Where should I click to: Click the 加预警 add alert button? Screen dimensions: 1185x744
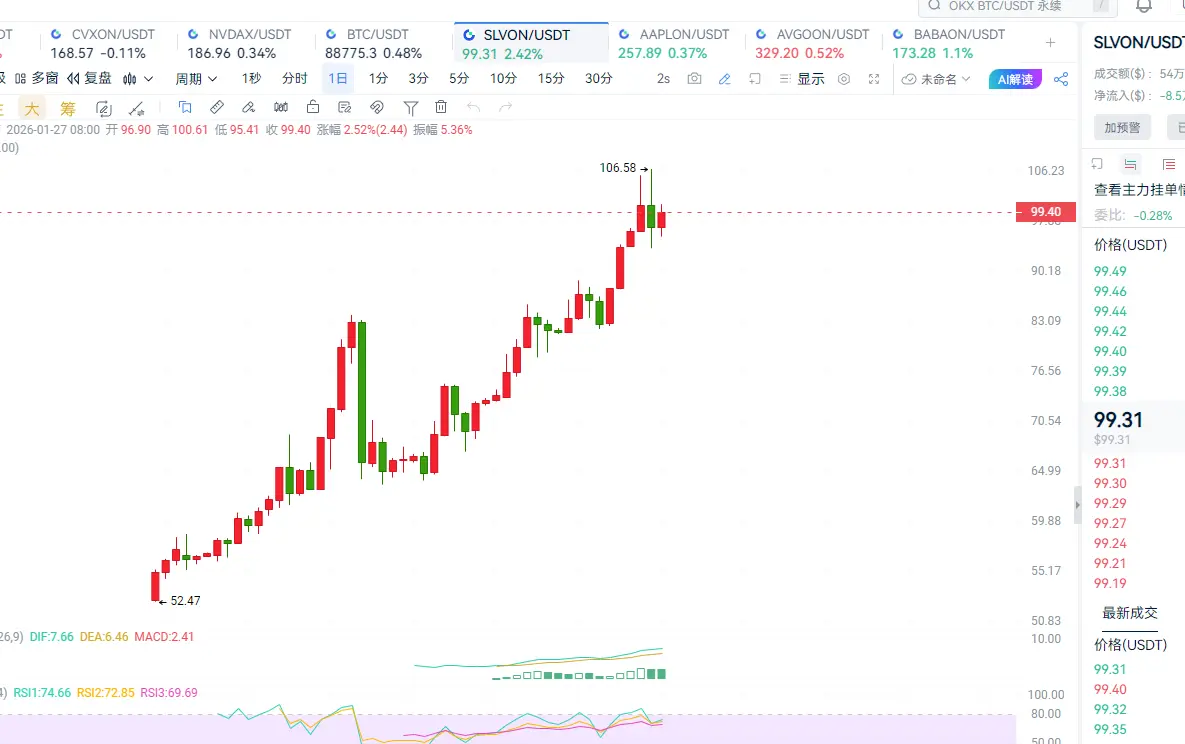1122,128
